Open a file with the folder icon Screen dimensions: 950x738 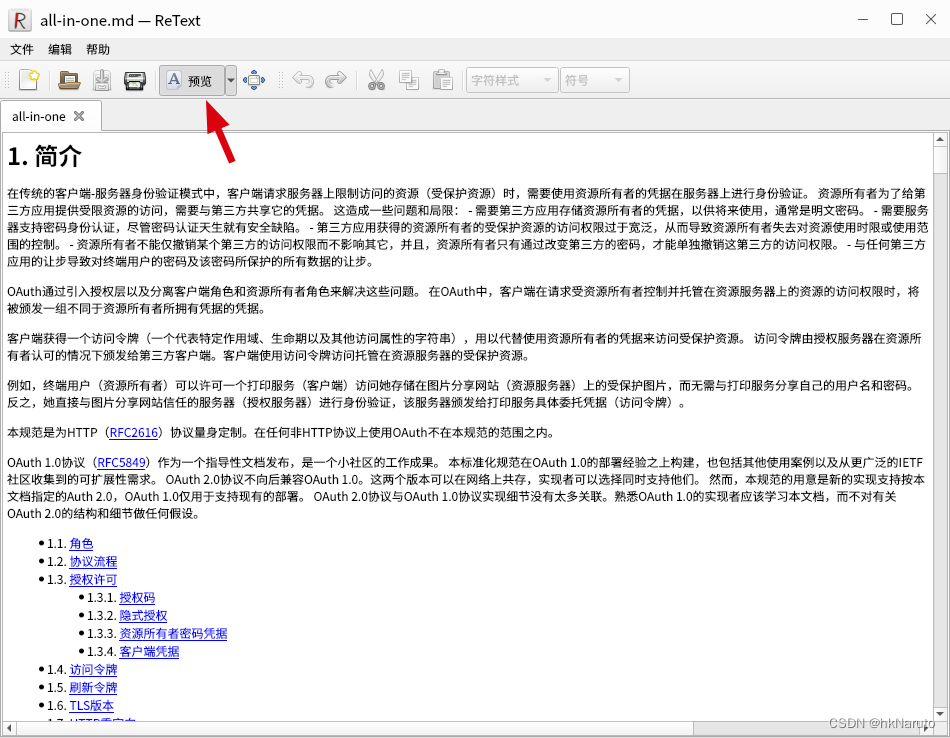68,81
